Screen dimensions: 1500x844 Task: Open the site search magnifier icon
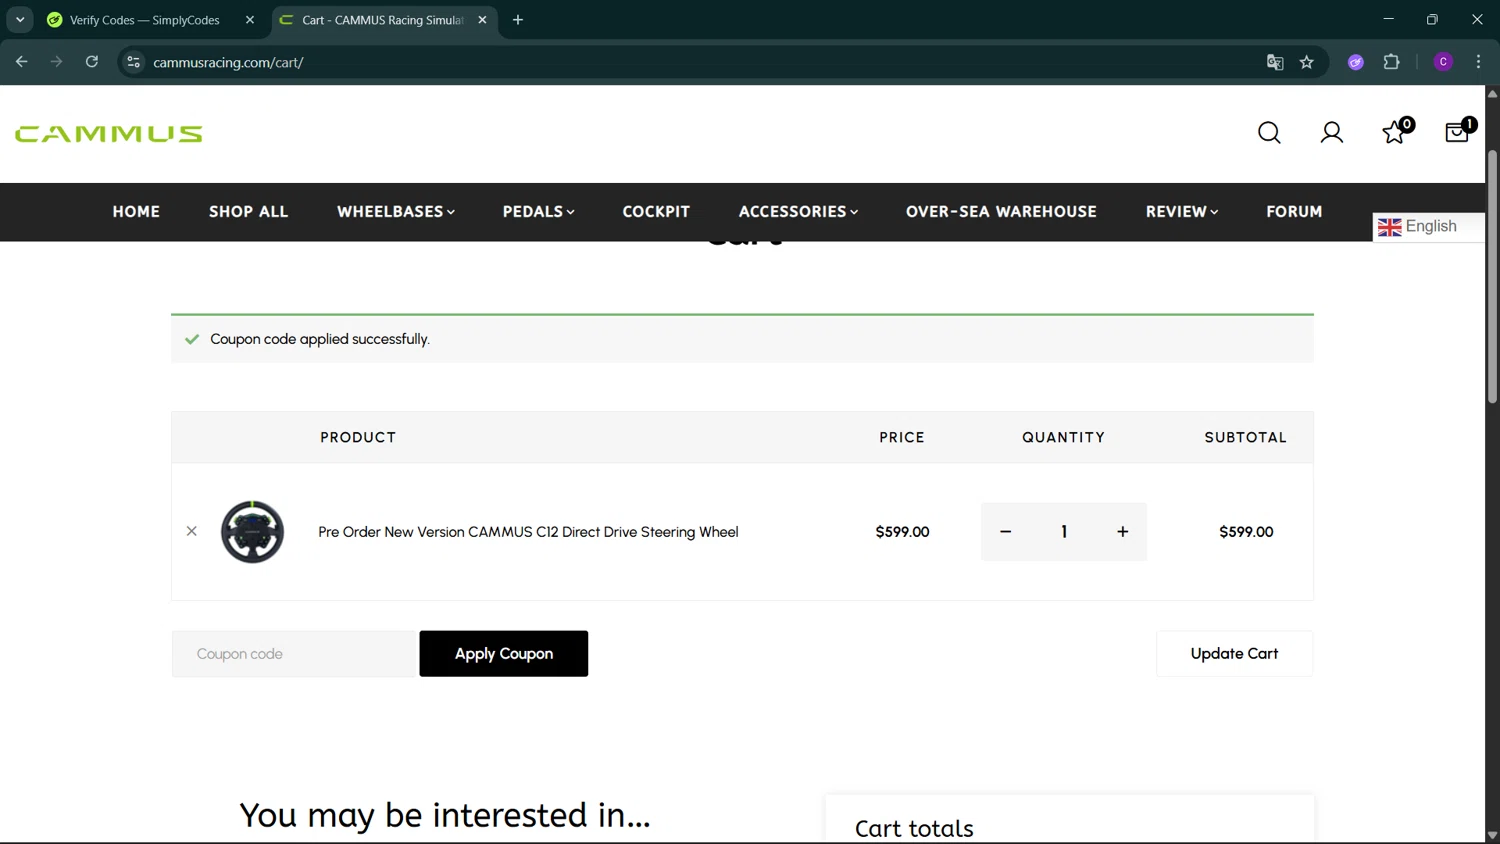1269,133
